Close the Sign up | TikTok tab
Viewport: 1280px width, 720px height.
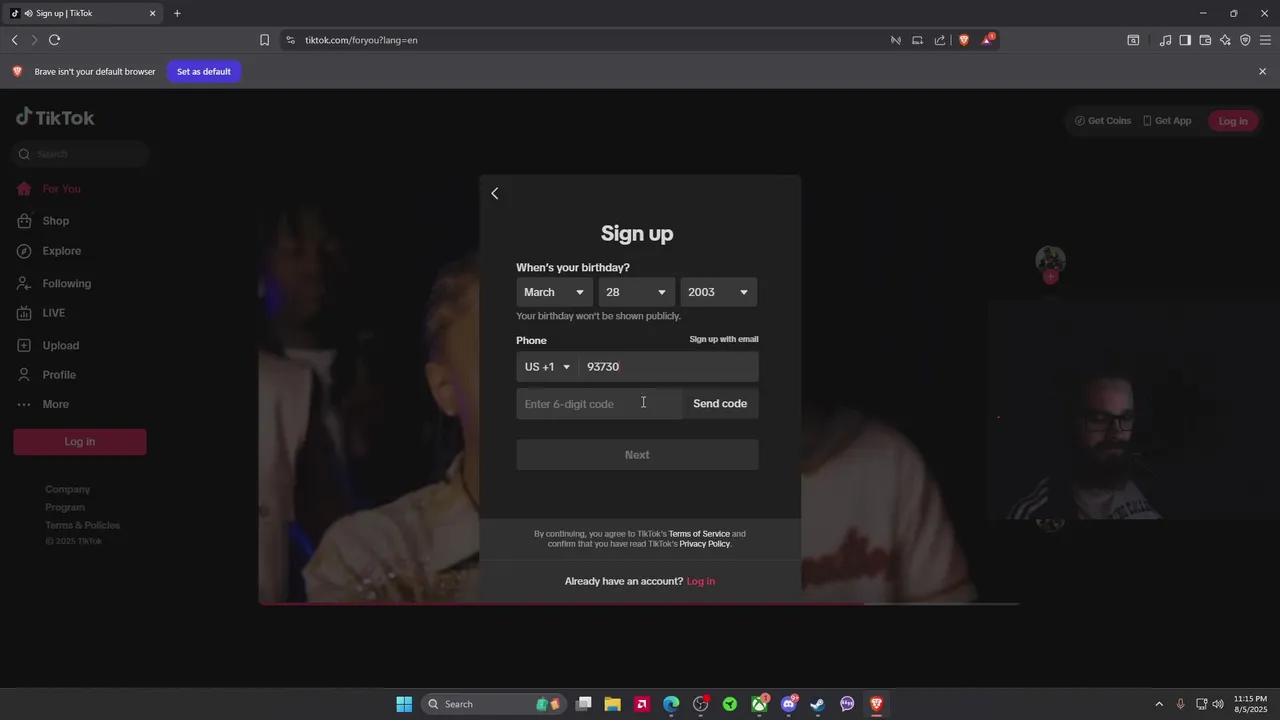152,13
